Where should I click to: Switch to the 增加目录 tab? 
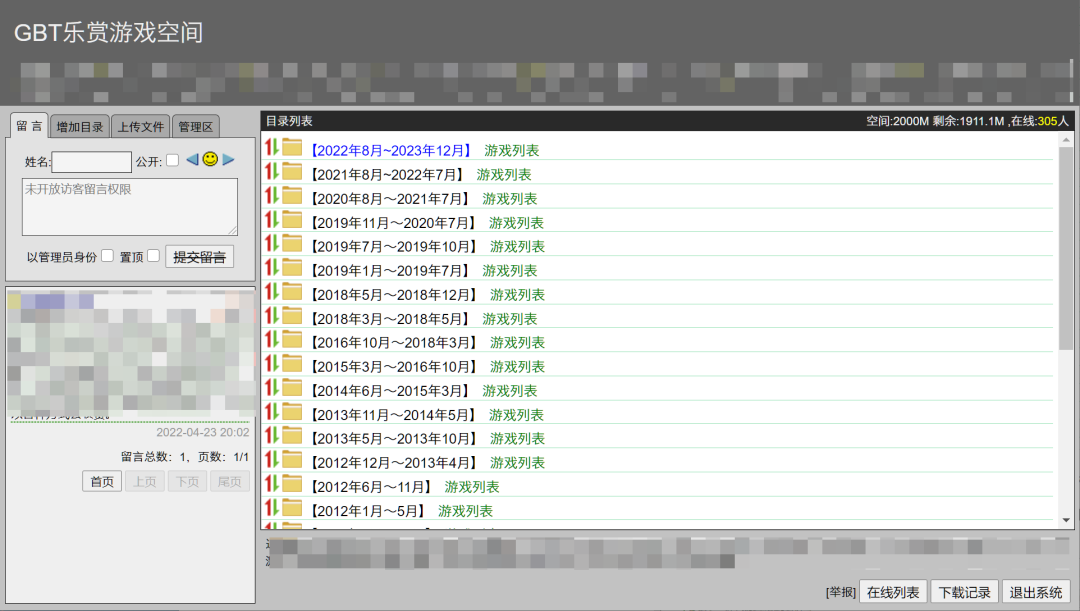[x=80, y=127]
